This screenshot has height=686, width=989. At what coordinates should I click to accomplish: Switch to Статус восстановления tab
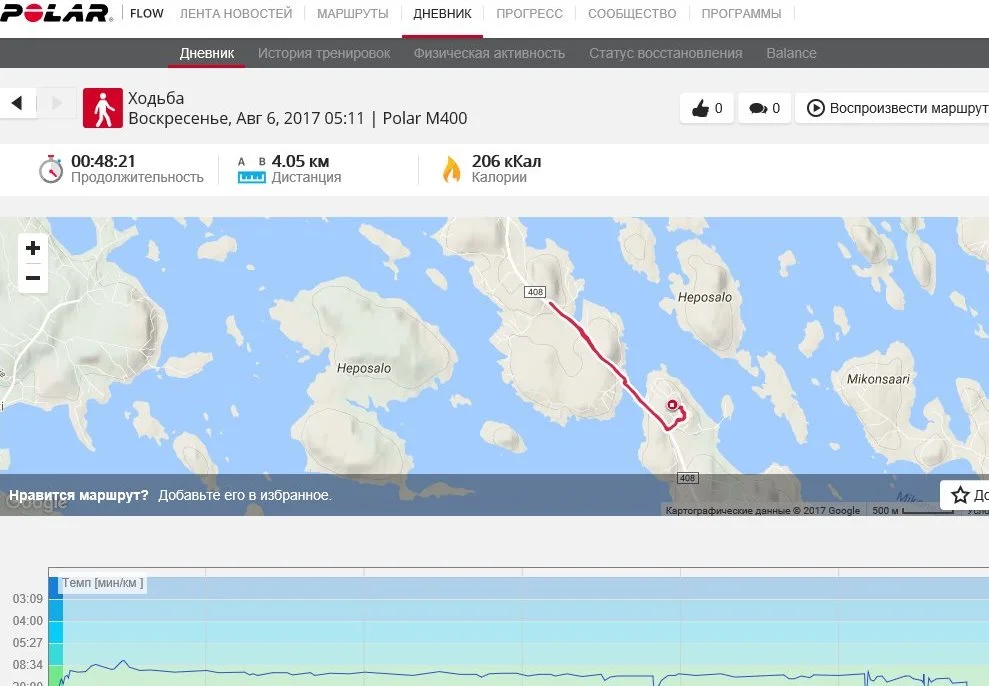[x=665, y=53]
